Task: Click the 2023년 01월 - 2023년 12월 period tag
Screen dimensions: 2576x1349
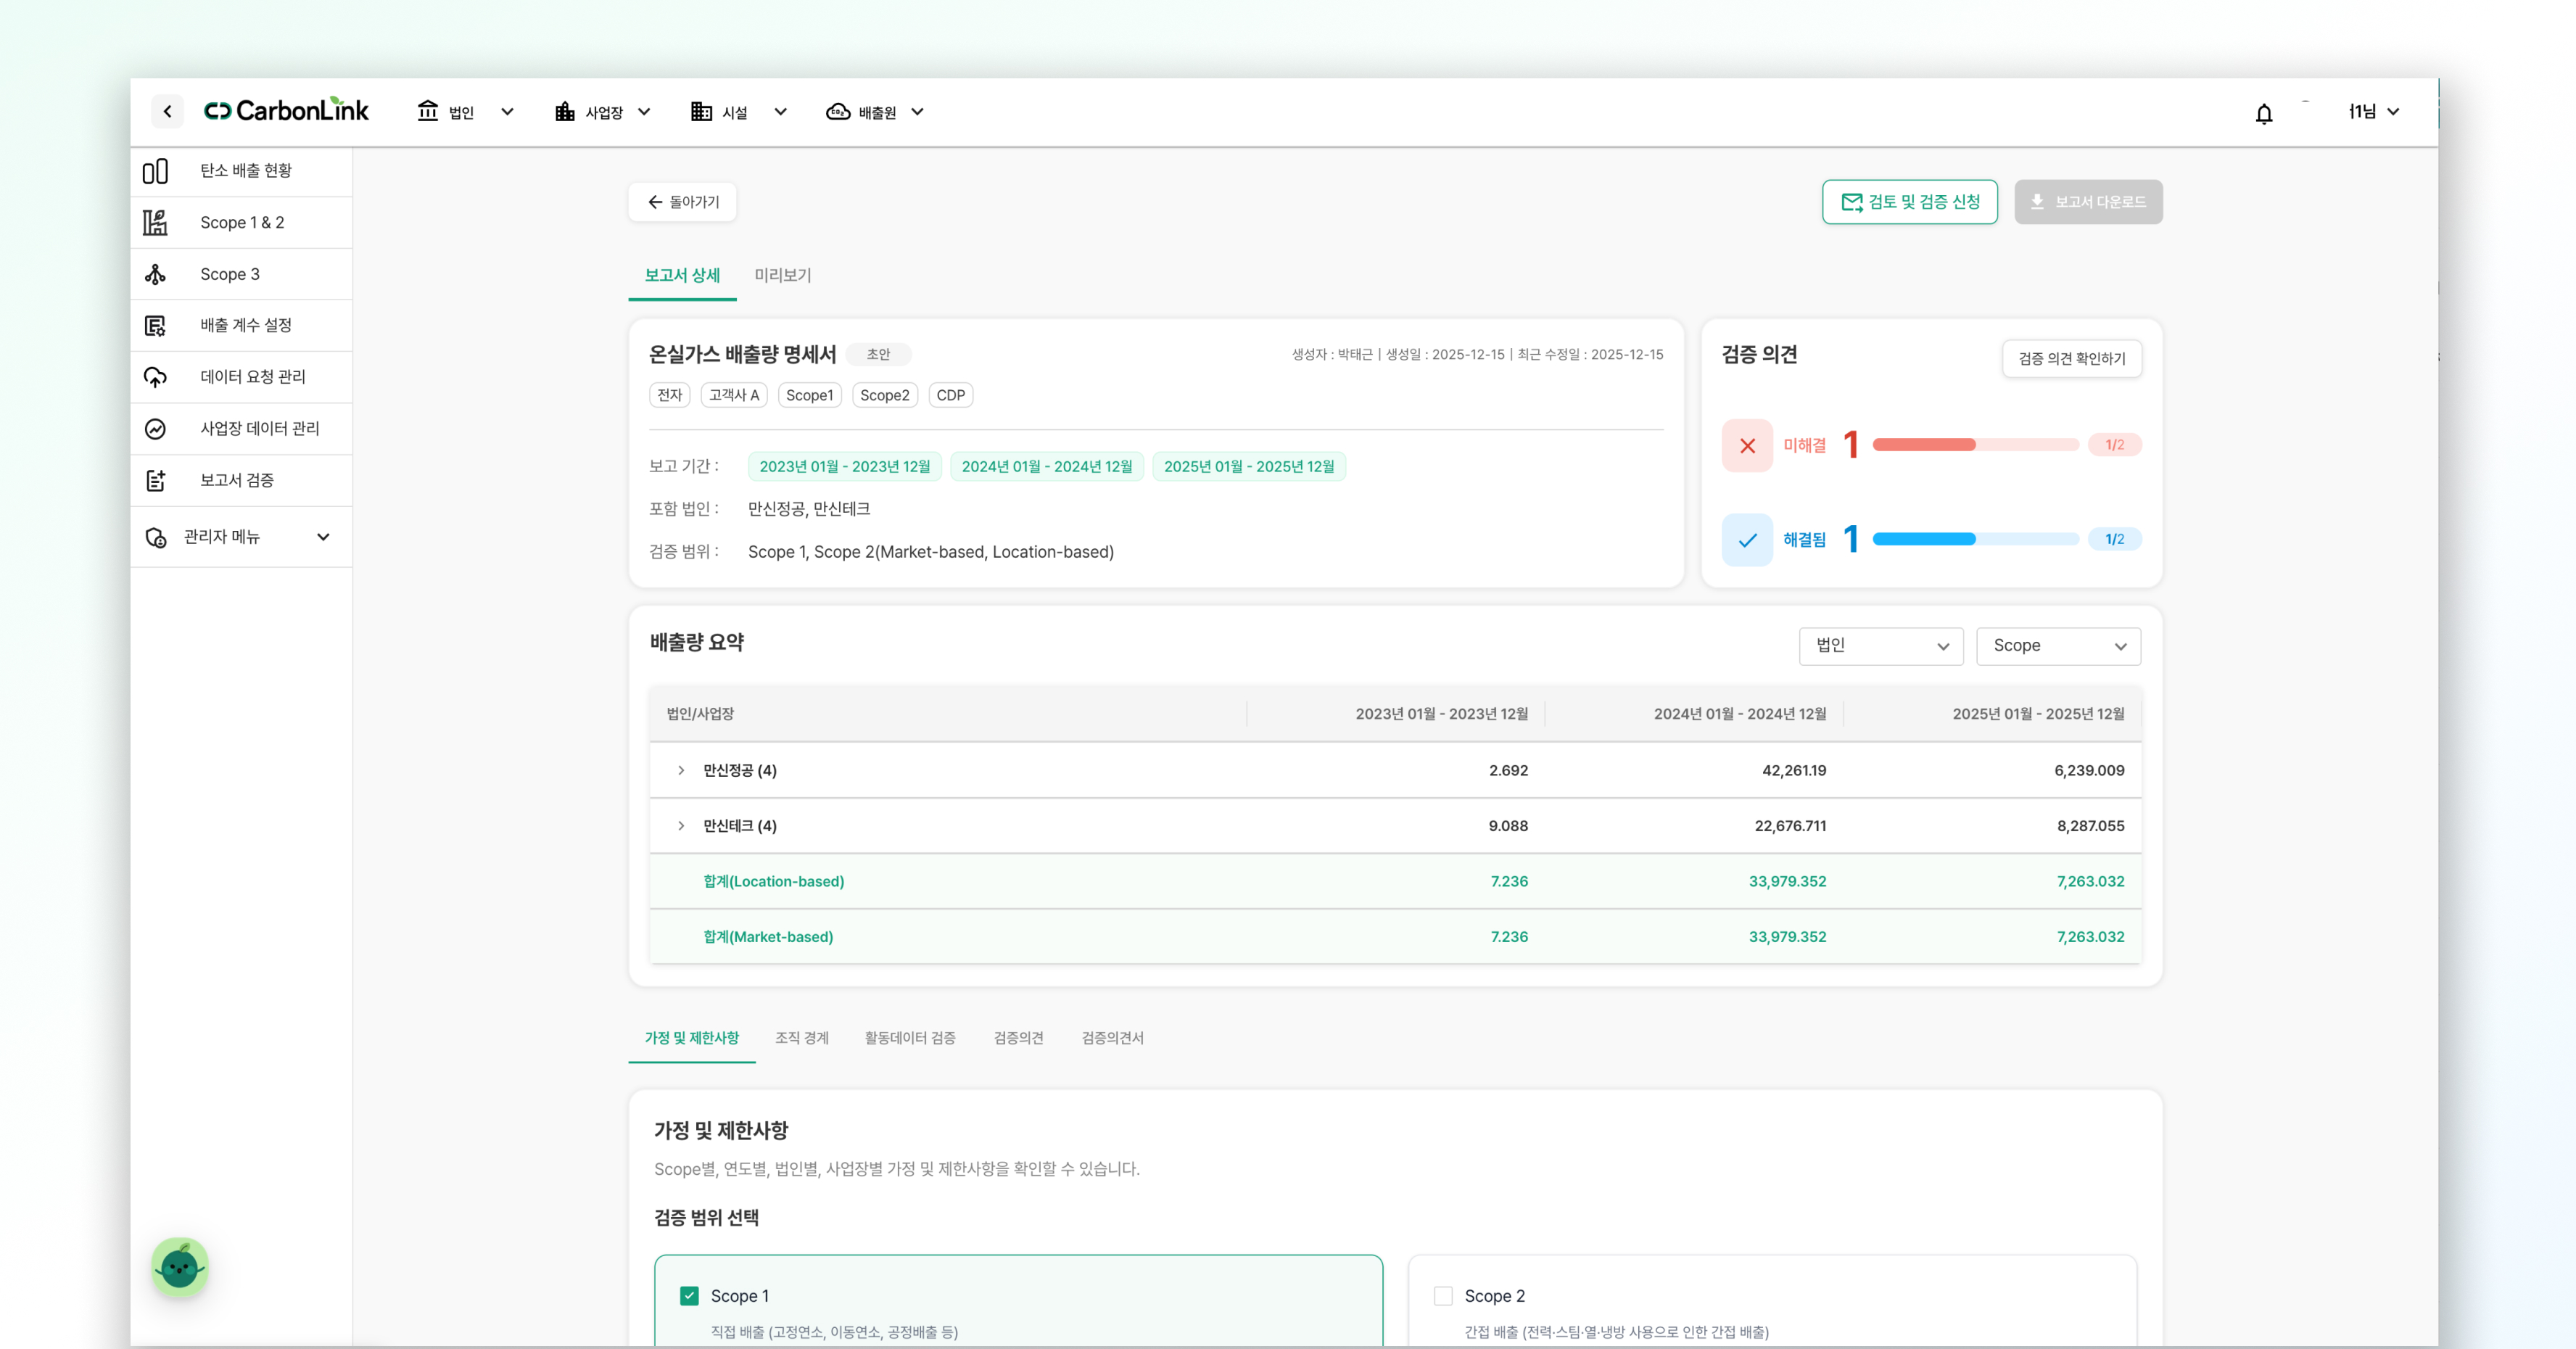Action: point(844,467)
